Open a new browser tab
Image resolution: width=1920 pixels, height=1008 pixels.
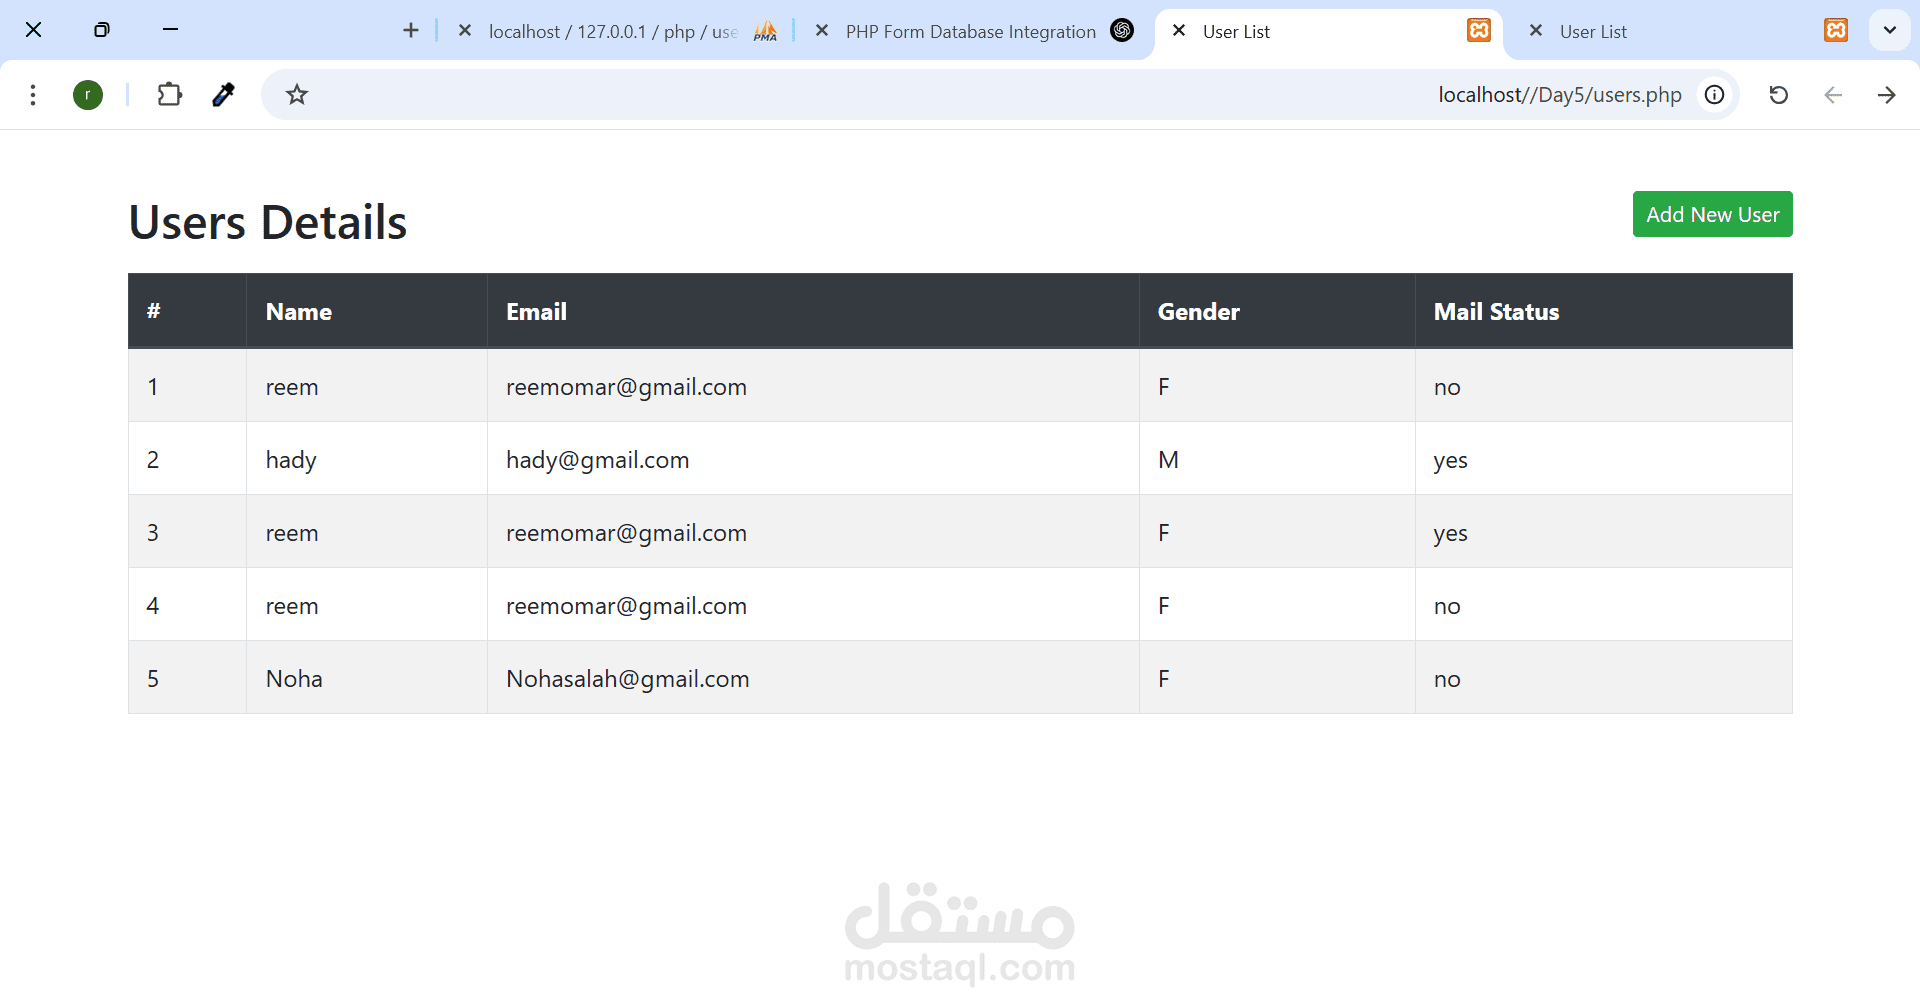(x=410, y=30)
